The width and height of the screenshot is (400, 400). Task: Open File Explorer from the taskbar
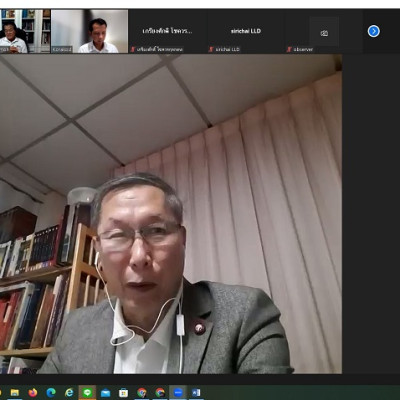click(15, 392)
